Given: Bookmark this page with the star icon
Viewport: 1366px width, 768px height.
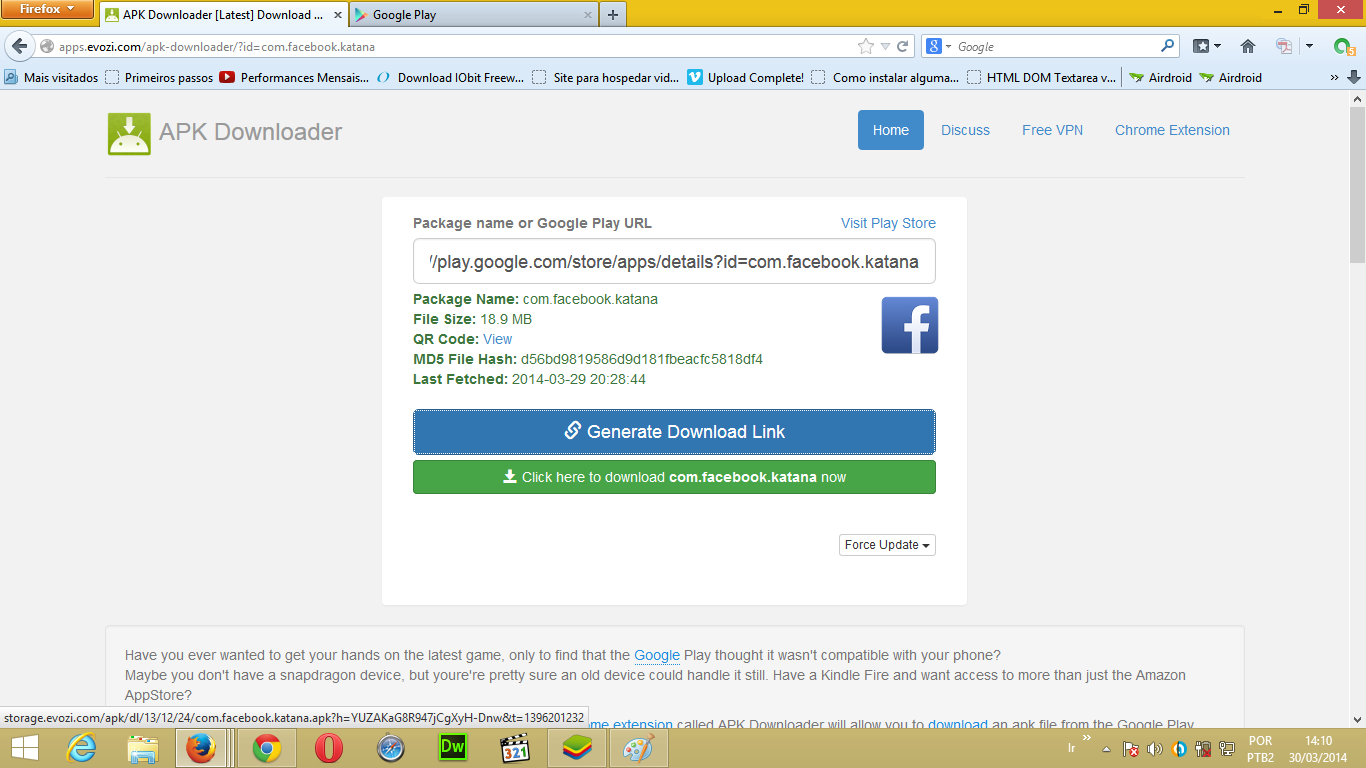Looking at the screenshot, I should (865, 46).
